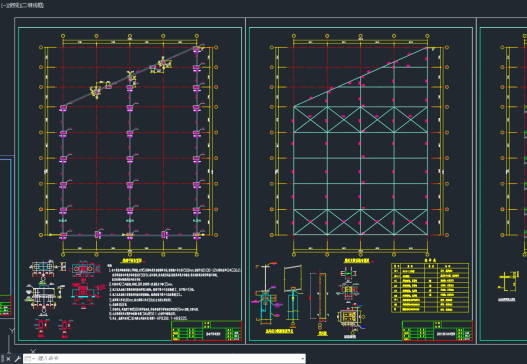This screenshot has width=527, height=364.
Task: Open the viewport [-] controls menu
Action: point(3,5)
